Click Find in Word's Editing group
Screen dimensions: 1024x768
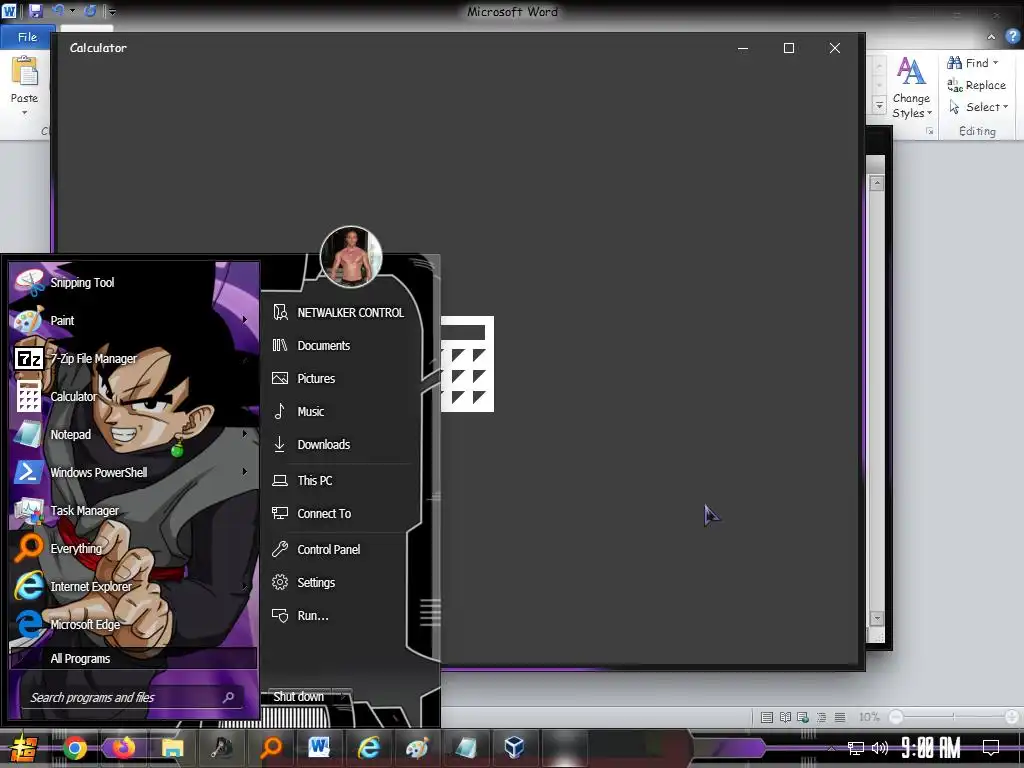973,63
